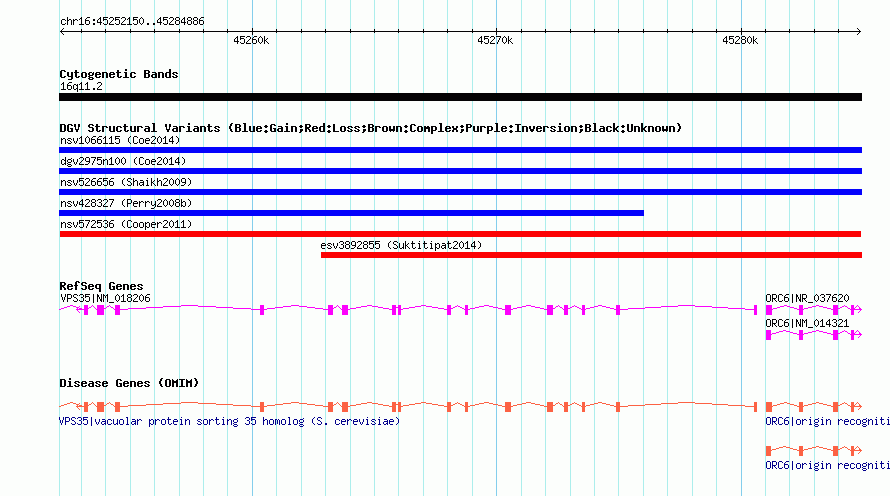890x496 pixels.
Task: Click the chr16:45252150..45284886 coordinate label
Action: pyautogui.click(x=132, y=21)
